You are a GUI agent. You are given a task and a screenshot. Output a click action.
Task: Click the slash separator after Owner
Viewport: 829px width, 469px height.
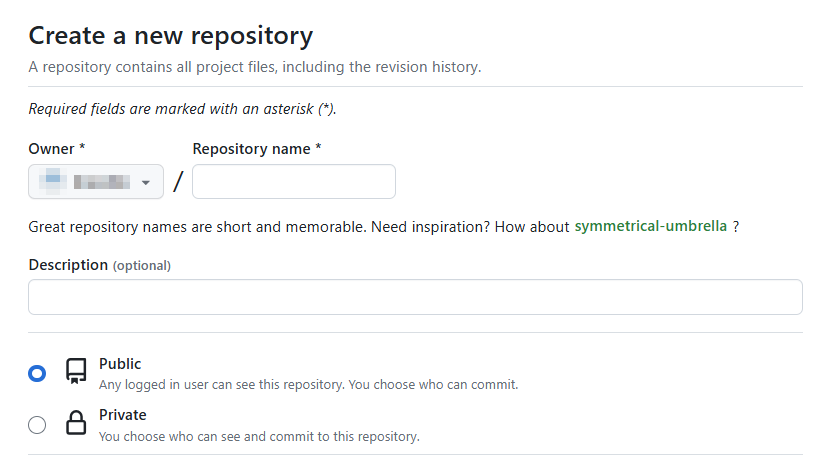[x=178, y=182]
